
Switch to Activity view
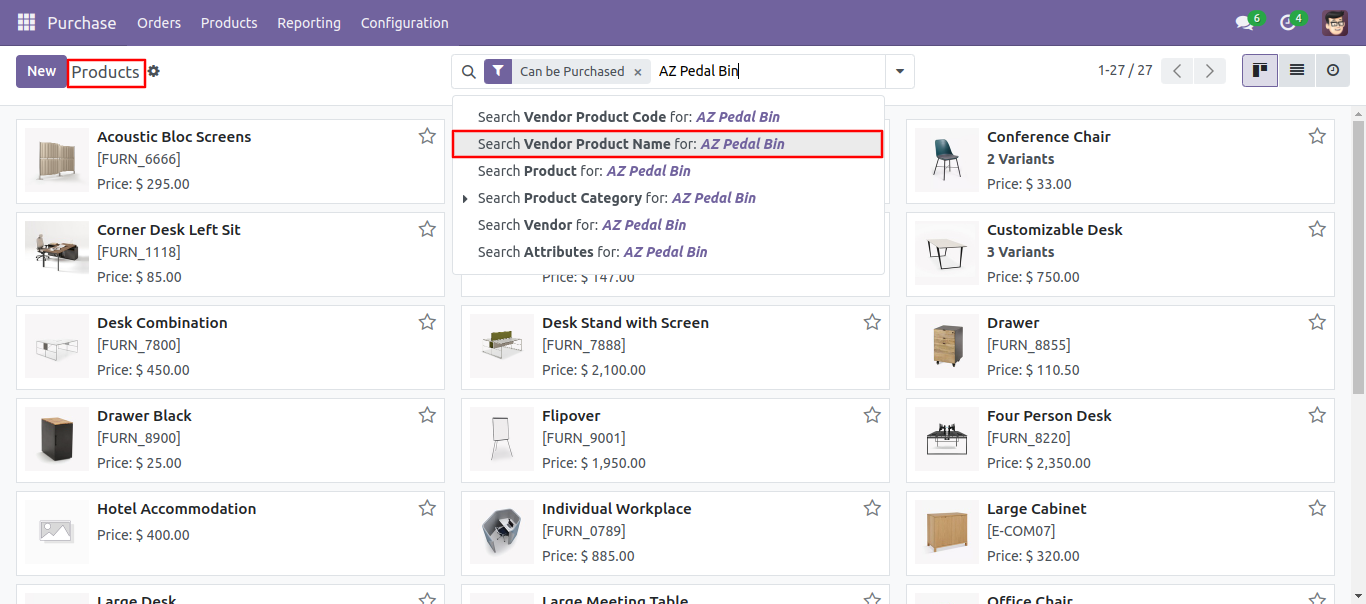coord(1333,71)
